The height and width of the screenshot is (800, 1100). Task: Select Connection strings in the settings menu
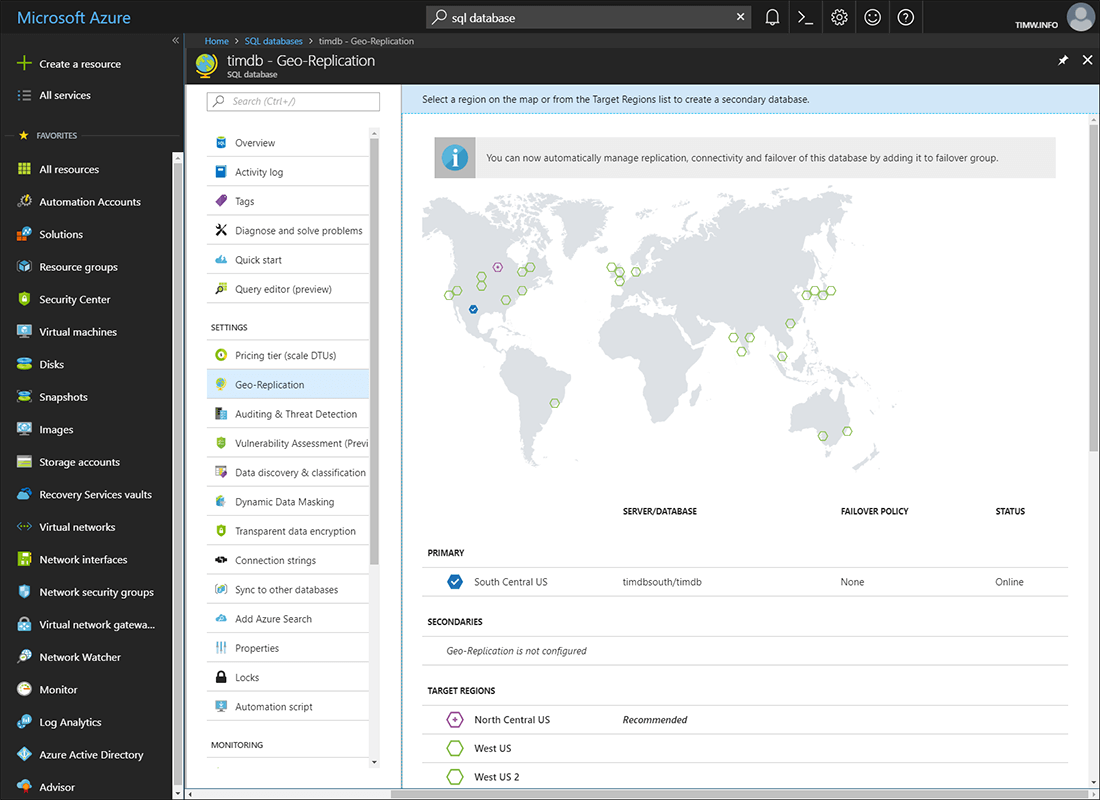tap(275, 561)
